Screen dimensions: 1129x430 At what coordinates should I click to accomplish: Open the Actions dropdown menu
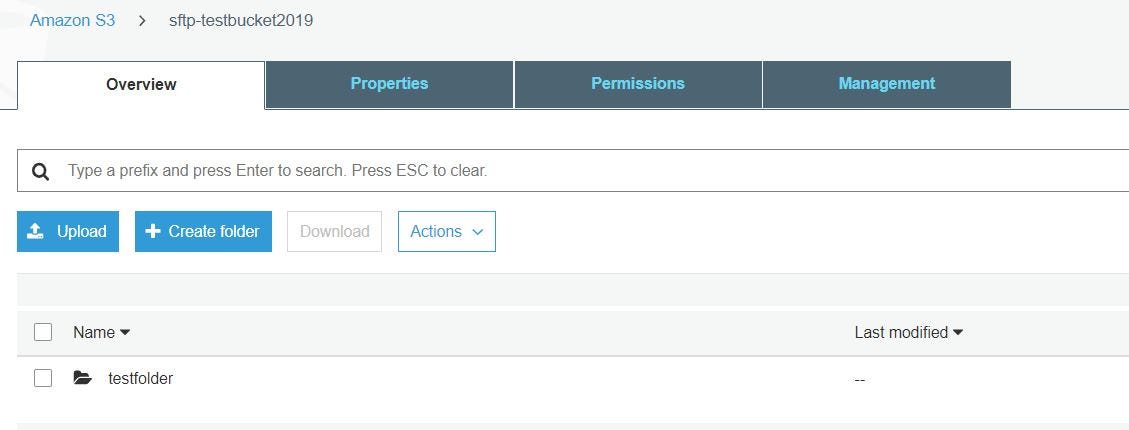click(x=446, y=231)
